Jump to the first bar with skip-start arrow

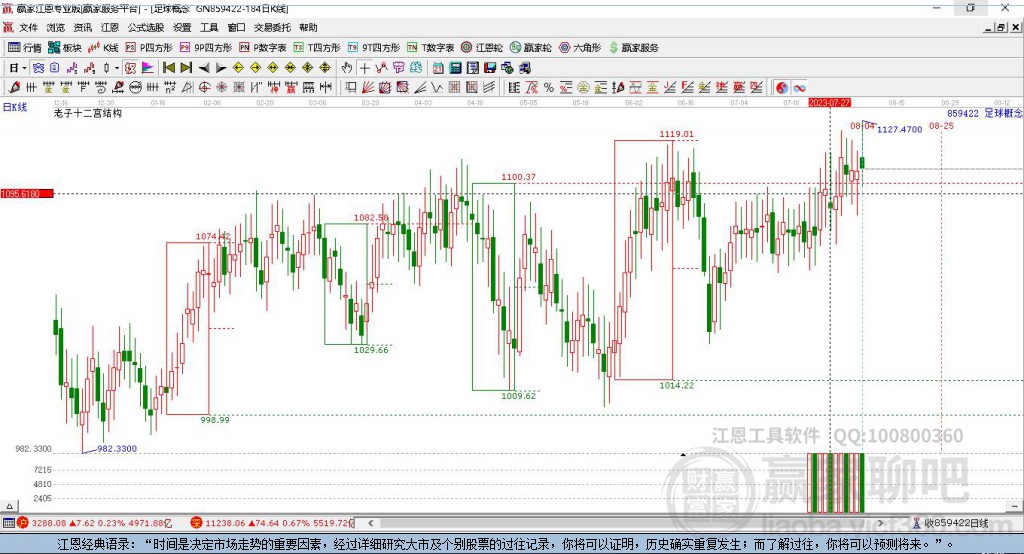[x=168, y=68]
